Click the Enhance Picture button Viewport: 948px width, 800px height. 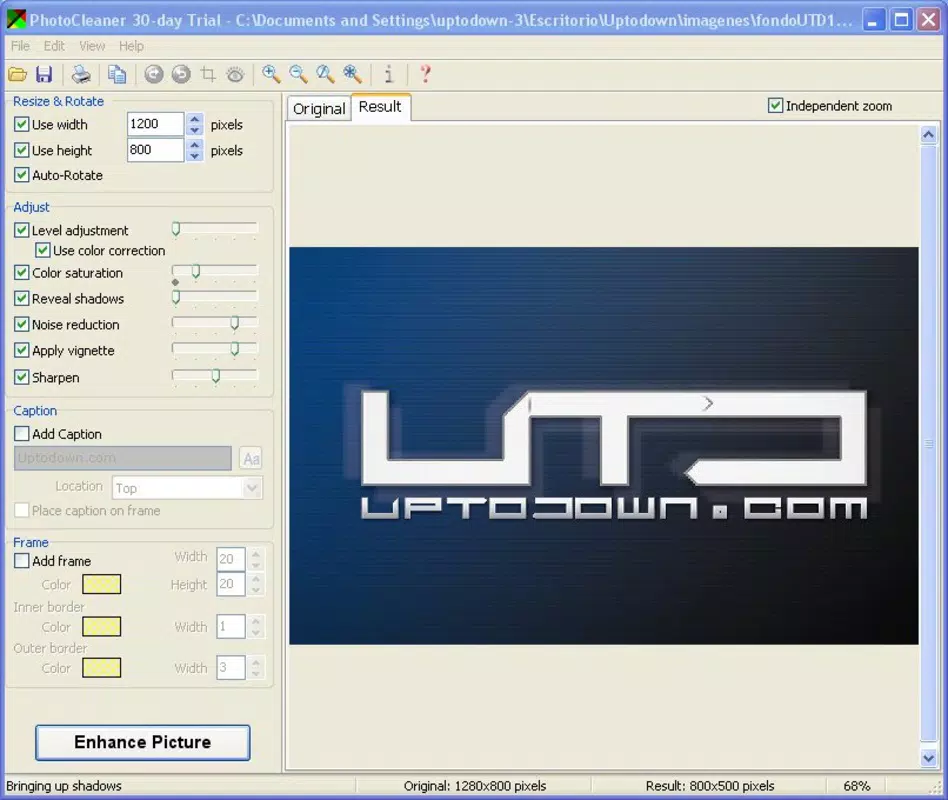[143, 743]
